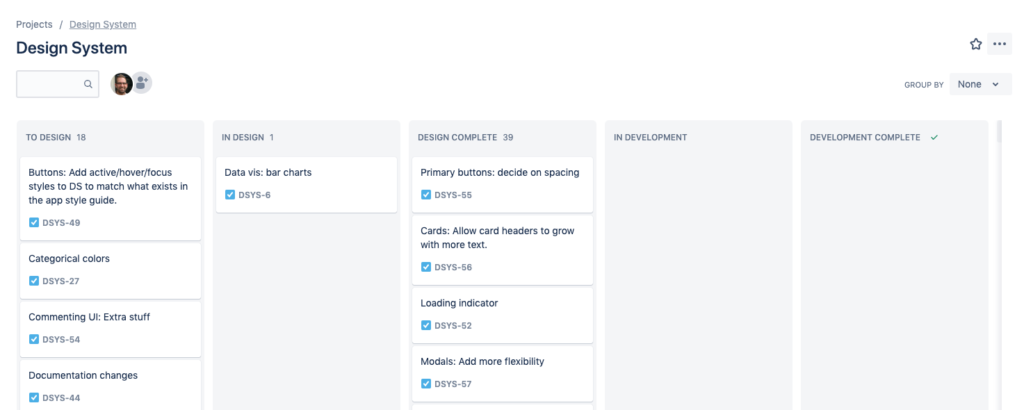The height and width of the screenshot is (410, 1024).
Task: Select the user avatar filter
Action: tap(121, 84)
